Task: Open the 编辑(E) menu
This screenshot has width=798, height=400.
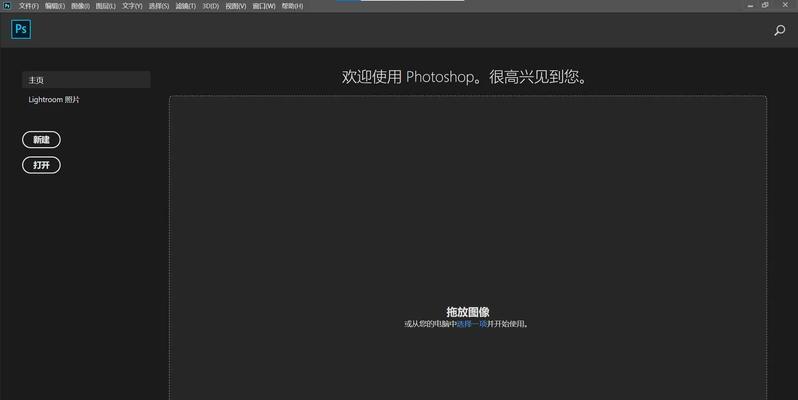Action: tap(54, 6)
